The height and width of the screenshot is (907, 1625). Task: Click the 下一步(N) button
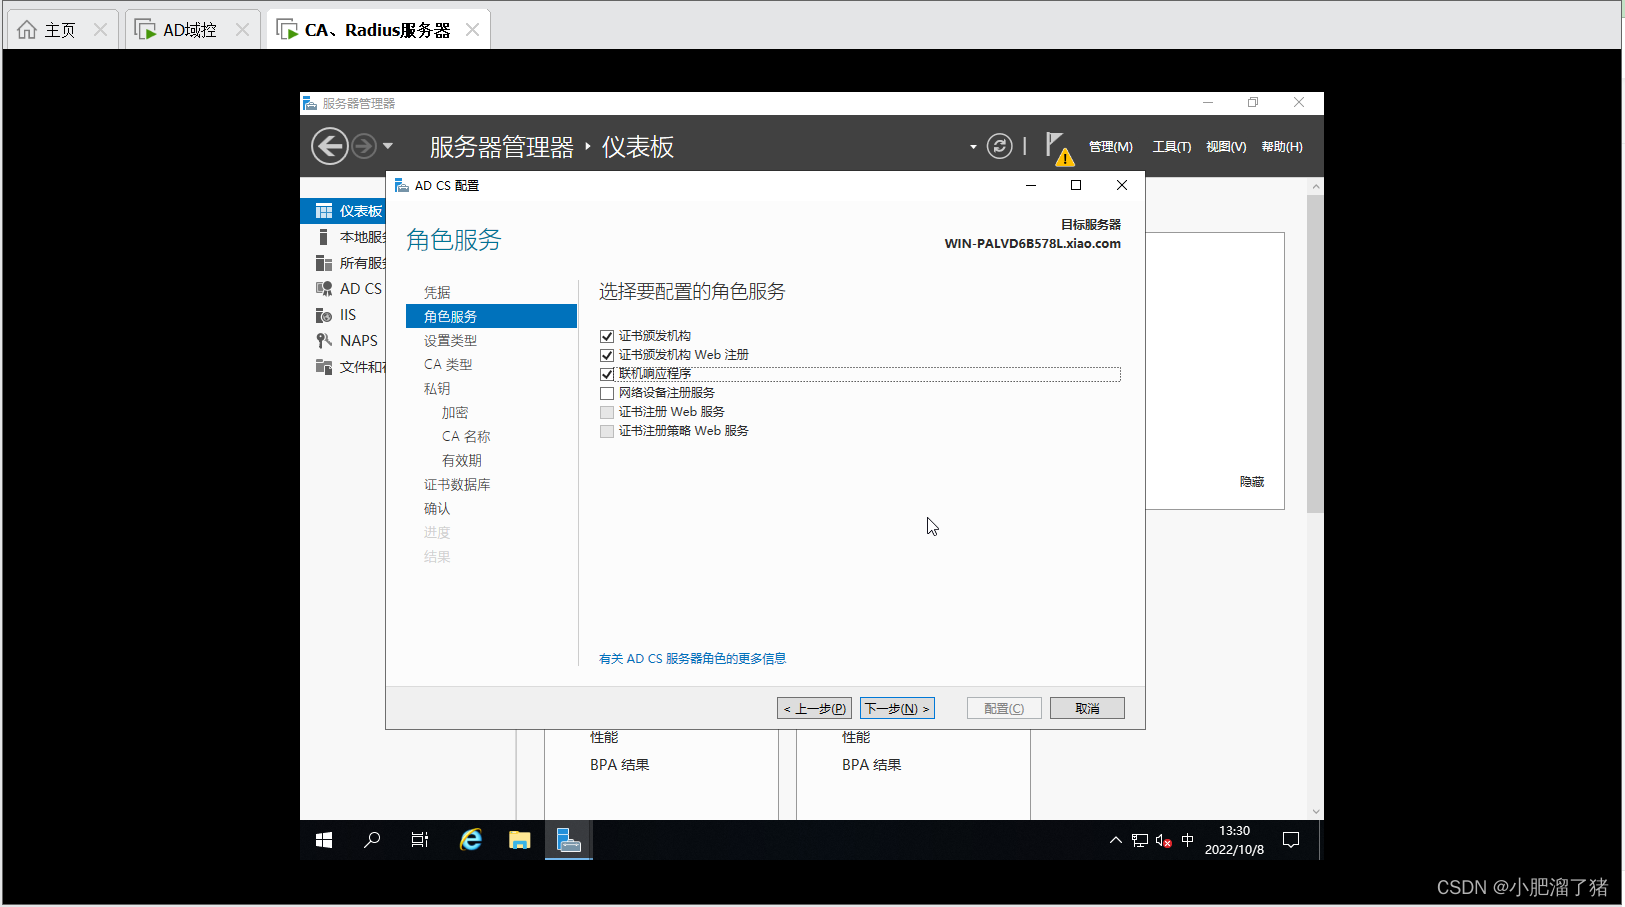coord(897,708)
